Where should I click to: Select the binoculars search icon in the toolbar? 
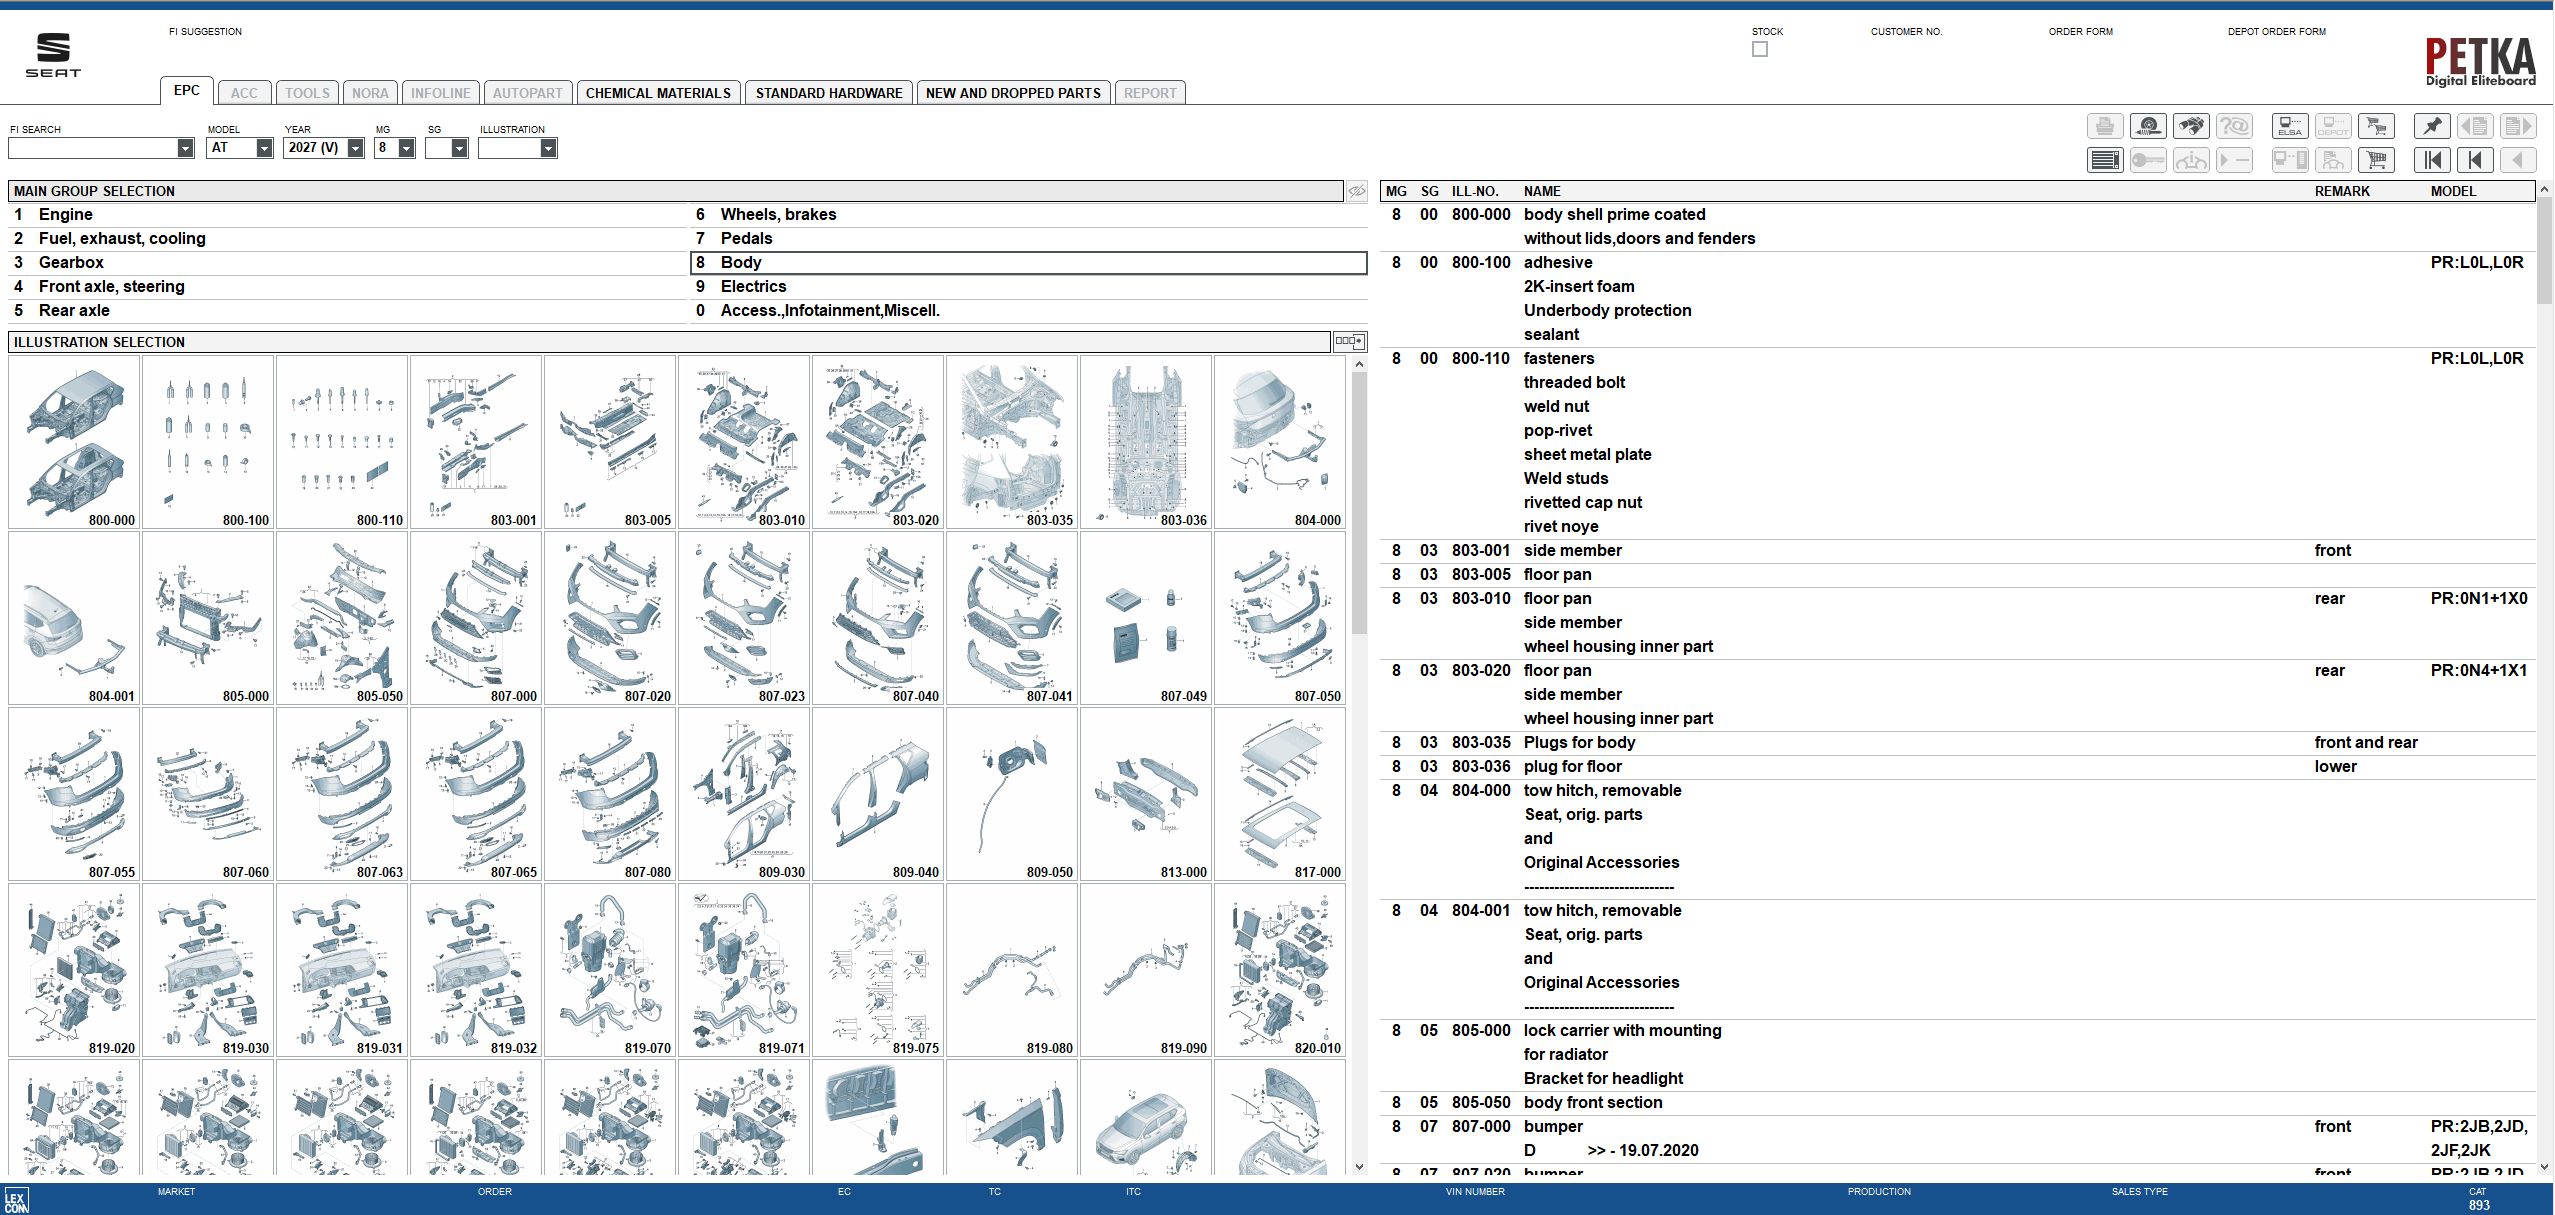2193,125
